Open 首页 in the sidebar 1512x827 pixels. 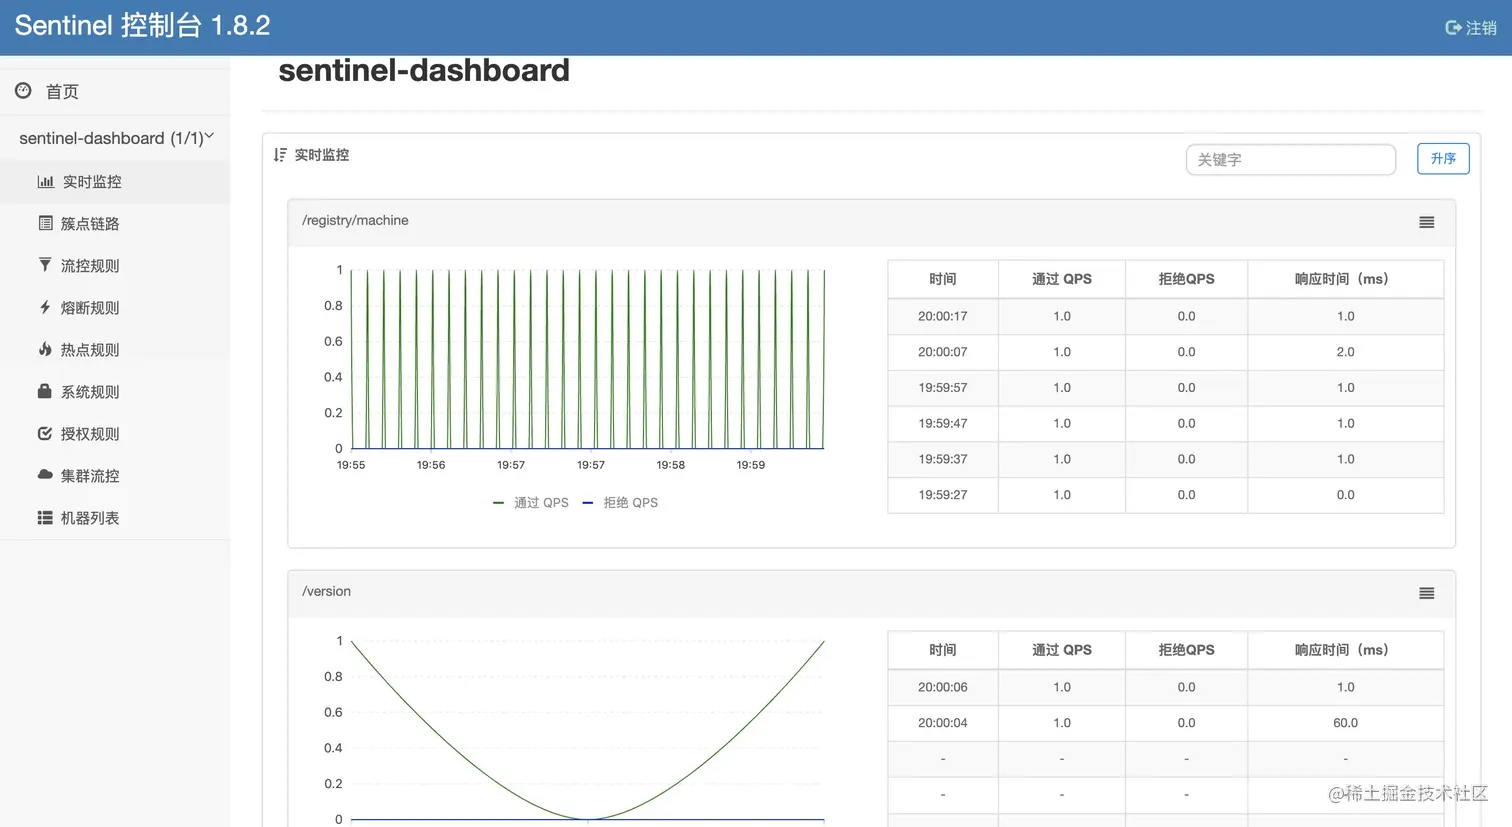tap(115, 91)
